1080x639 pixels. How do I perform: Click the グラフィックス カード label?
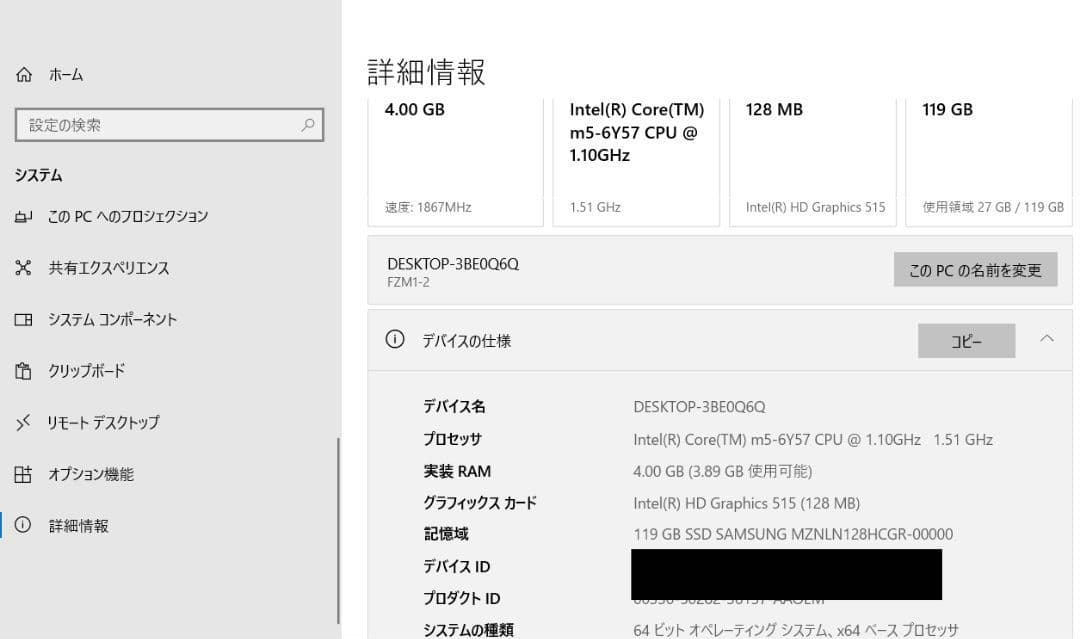click(x=479, y=503)
